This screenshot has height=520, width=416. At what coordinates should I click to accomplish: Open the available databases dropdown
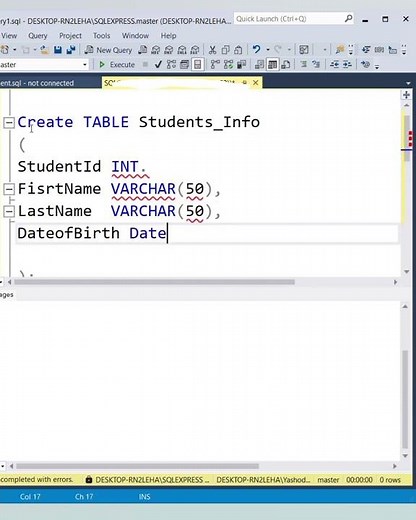point(85,64)
